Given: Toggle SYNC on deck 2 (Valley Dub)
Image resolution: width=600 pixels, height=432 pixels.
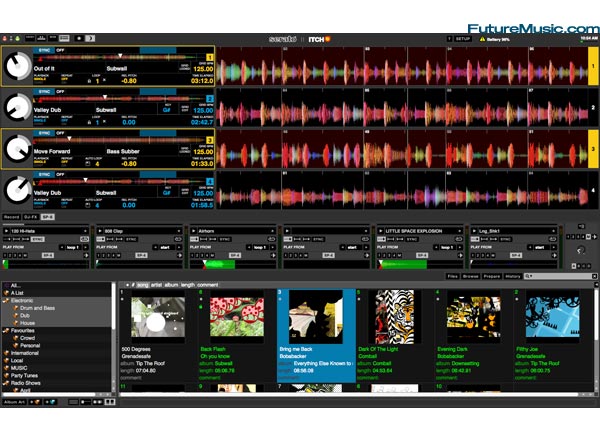Looking at the screenshot, I should [x=44, y=91].
